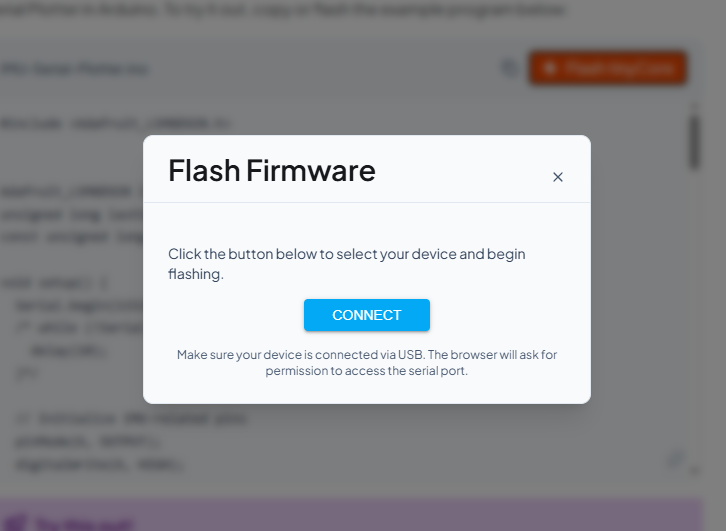Click the blurred paragraph above the code block

point(285,10)
